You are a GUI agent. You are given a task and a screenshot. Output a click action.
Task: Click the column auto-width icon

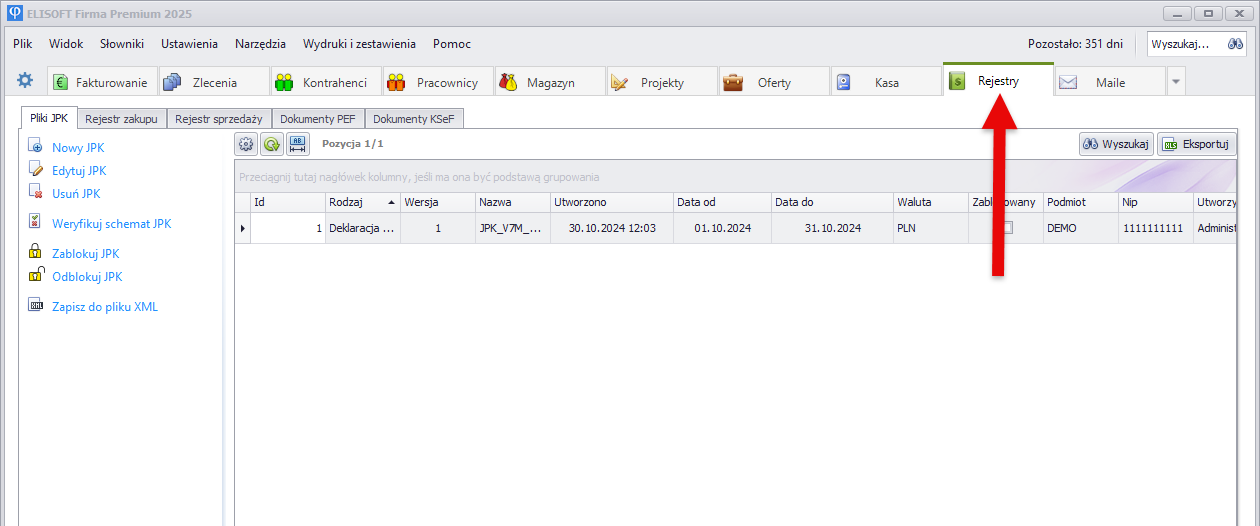point(297,144)
